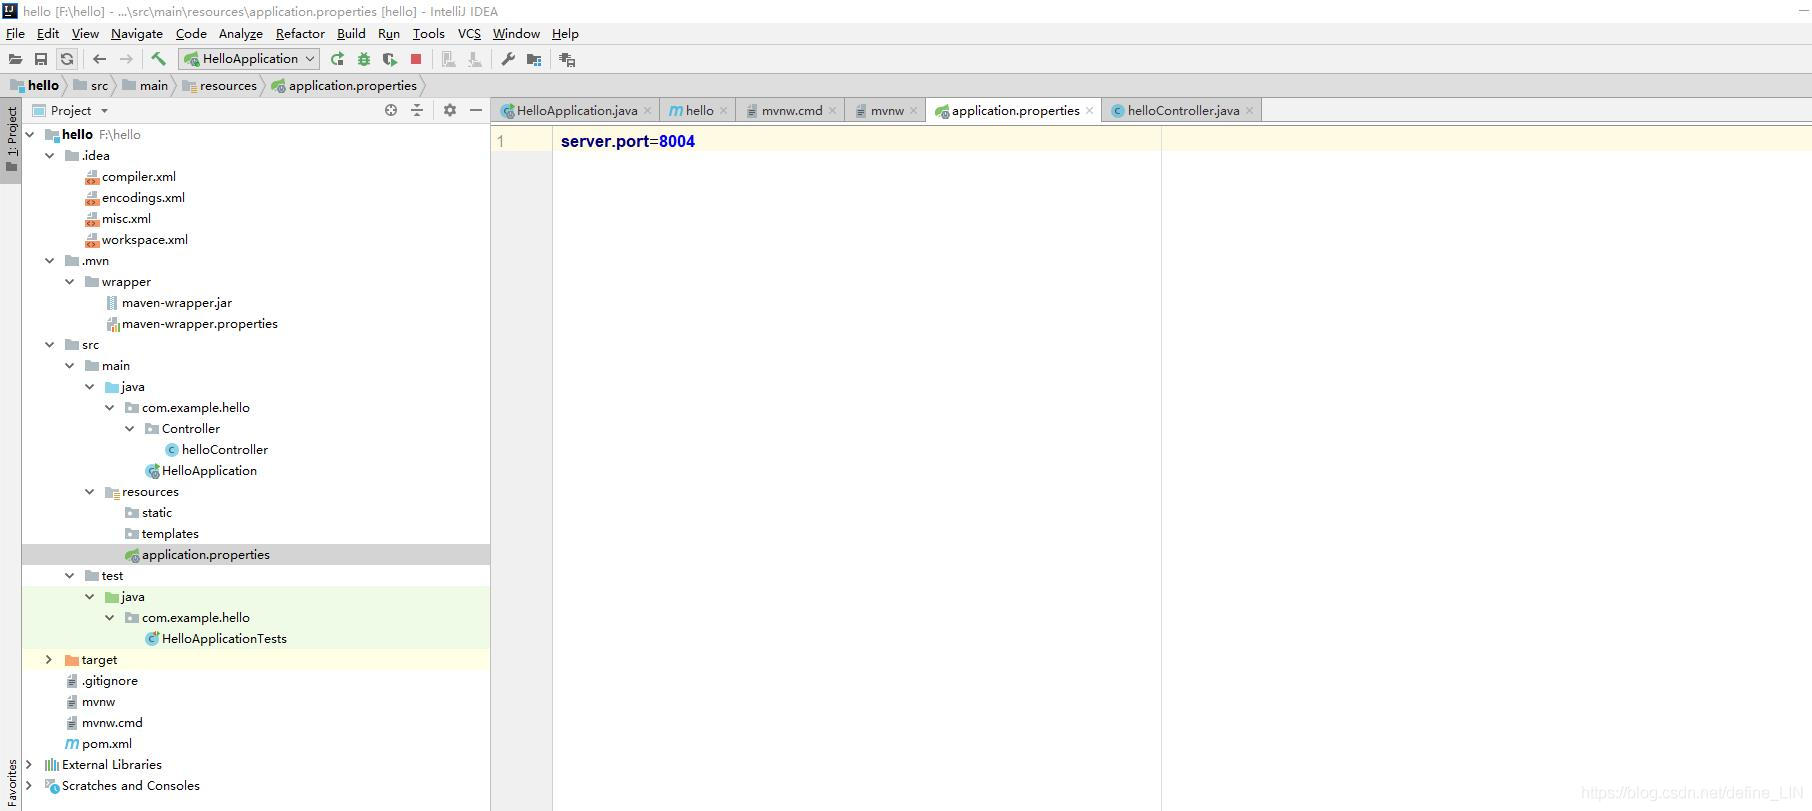Screen dimensions: 1812x811
Task: Build project with the hammer icon
Action: [158, 59]
